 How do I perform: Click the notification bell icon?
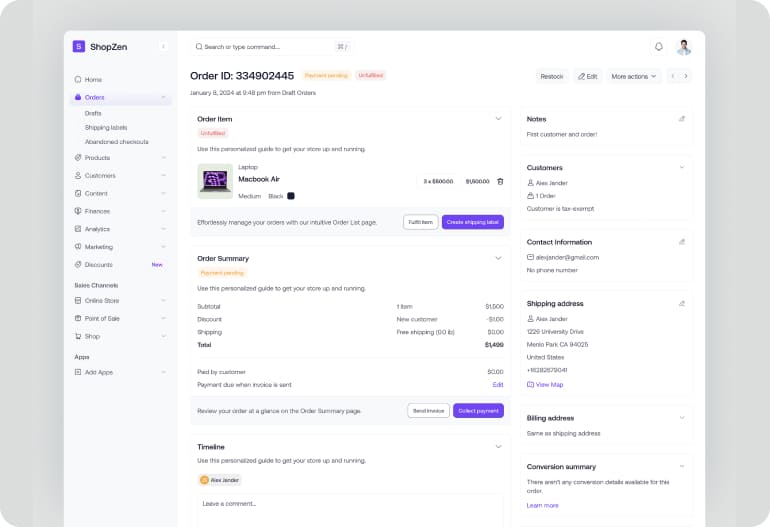[658, 47]
